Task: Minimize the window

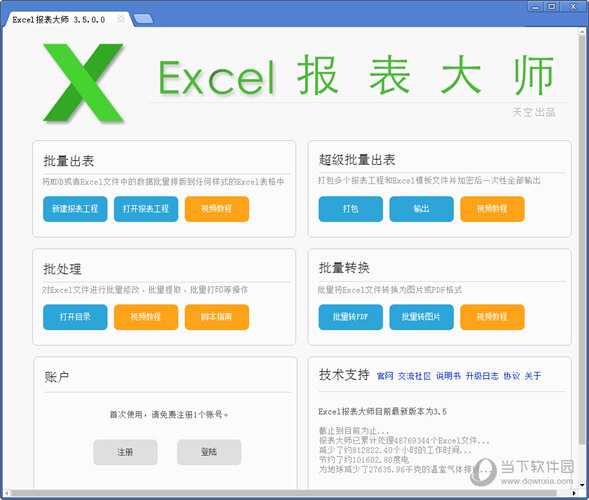Action: tap(536, 7)
